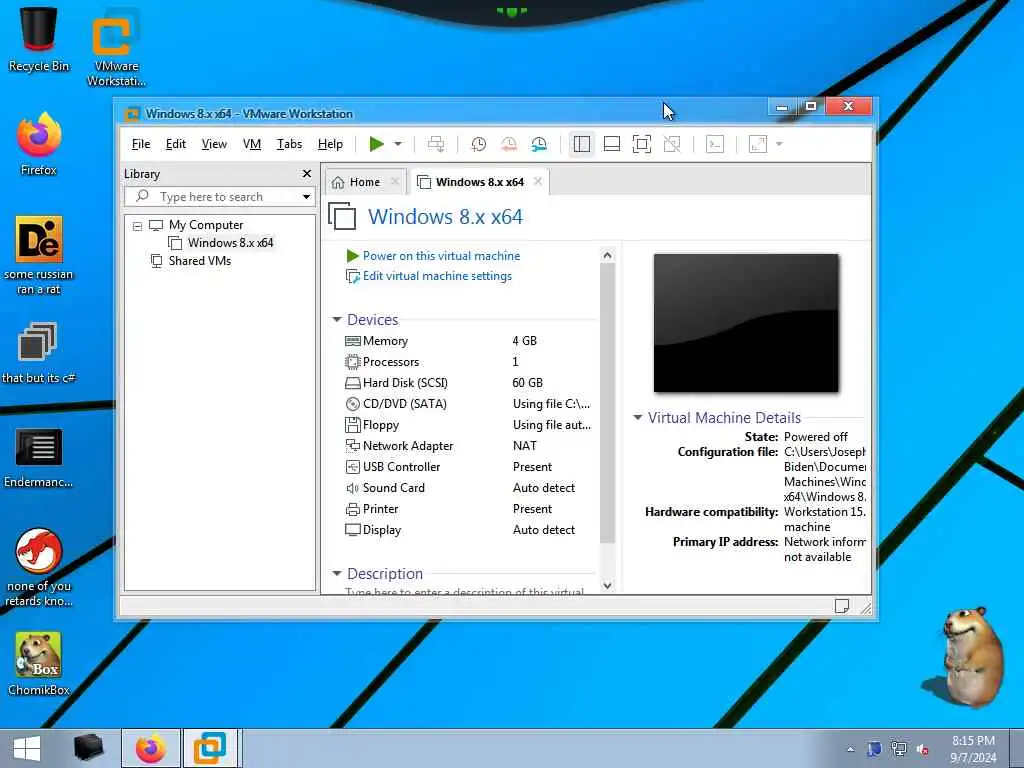The height and width of the screenshot is (768, 1024).
Task: Open the VM menu
Action: [x=252, y=144]
